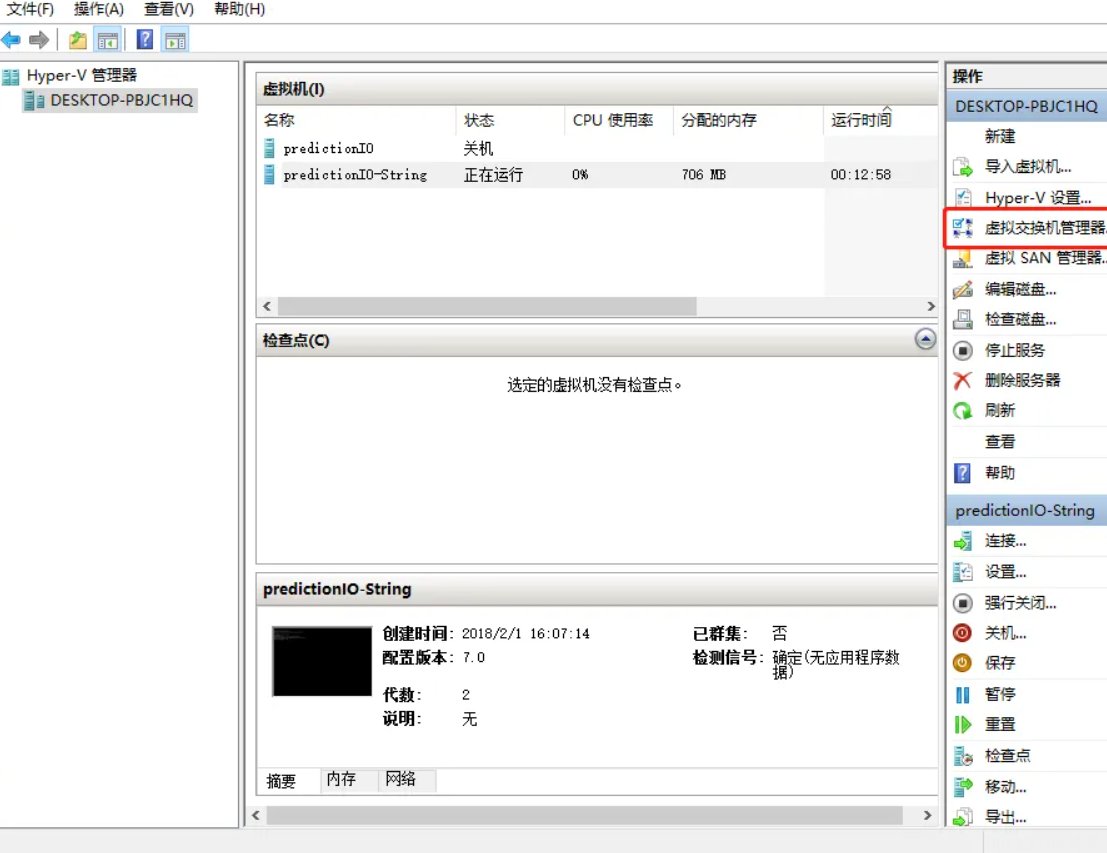
Task: Click the Hyper-V 设置 icon
Action: click(x=962, y=198)
